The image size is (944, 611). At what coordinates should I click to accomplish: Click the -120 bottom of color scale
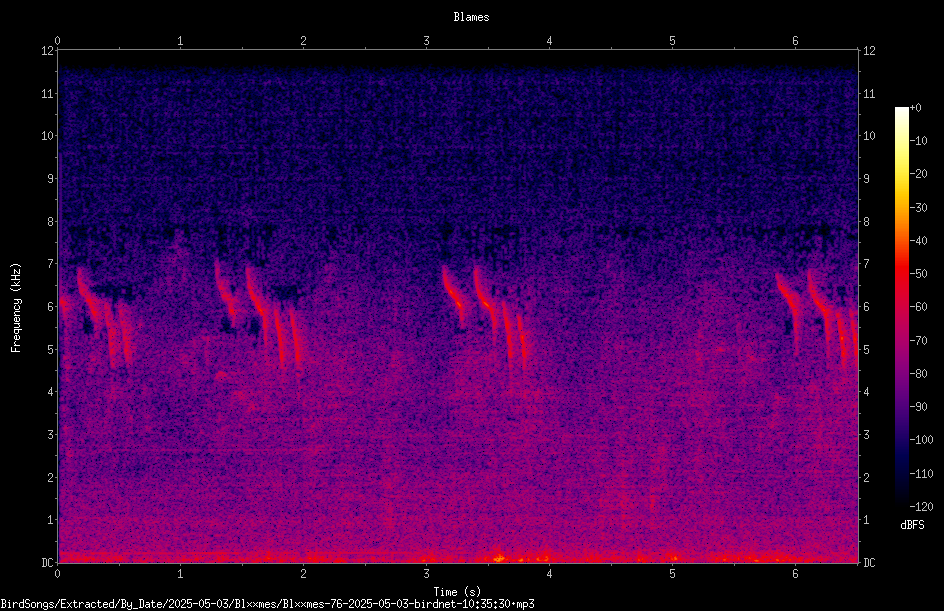point(921,506)
